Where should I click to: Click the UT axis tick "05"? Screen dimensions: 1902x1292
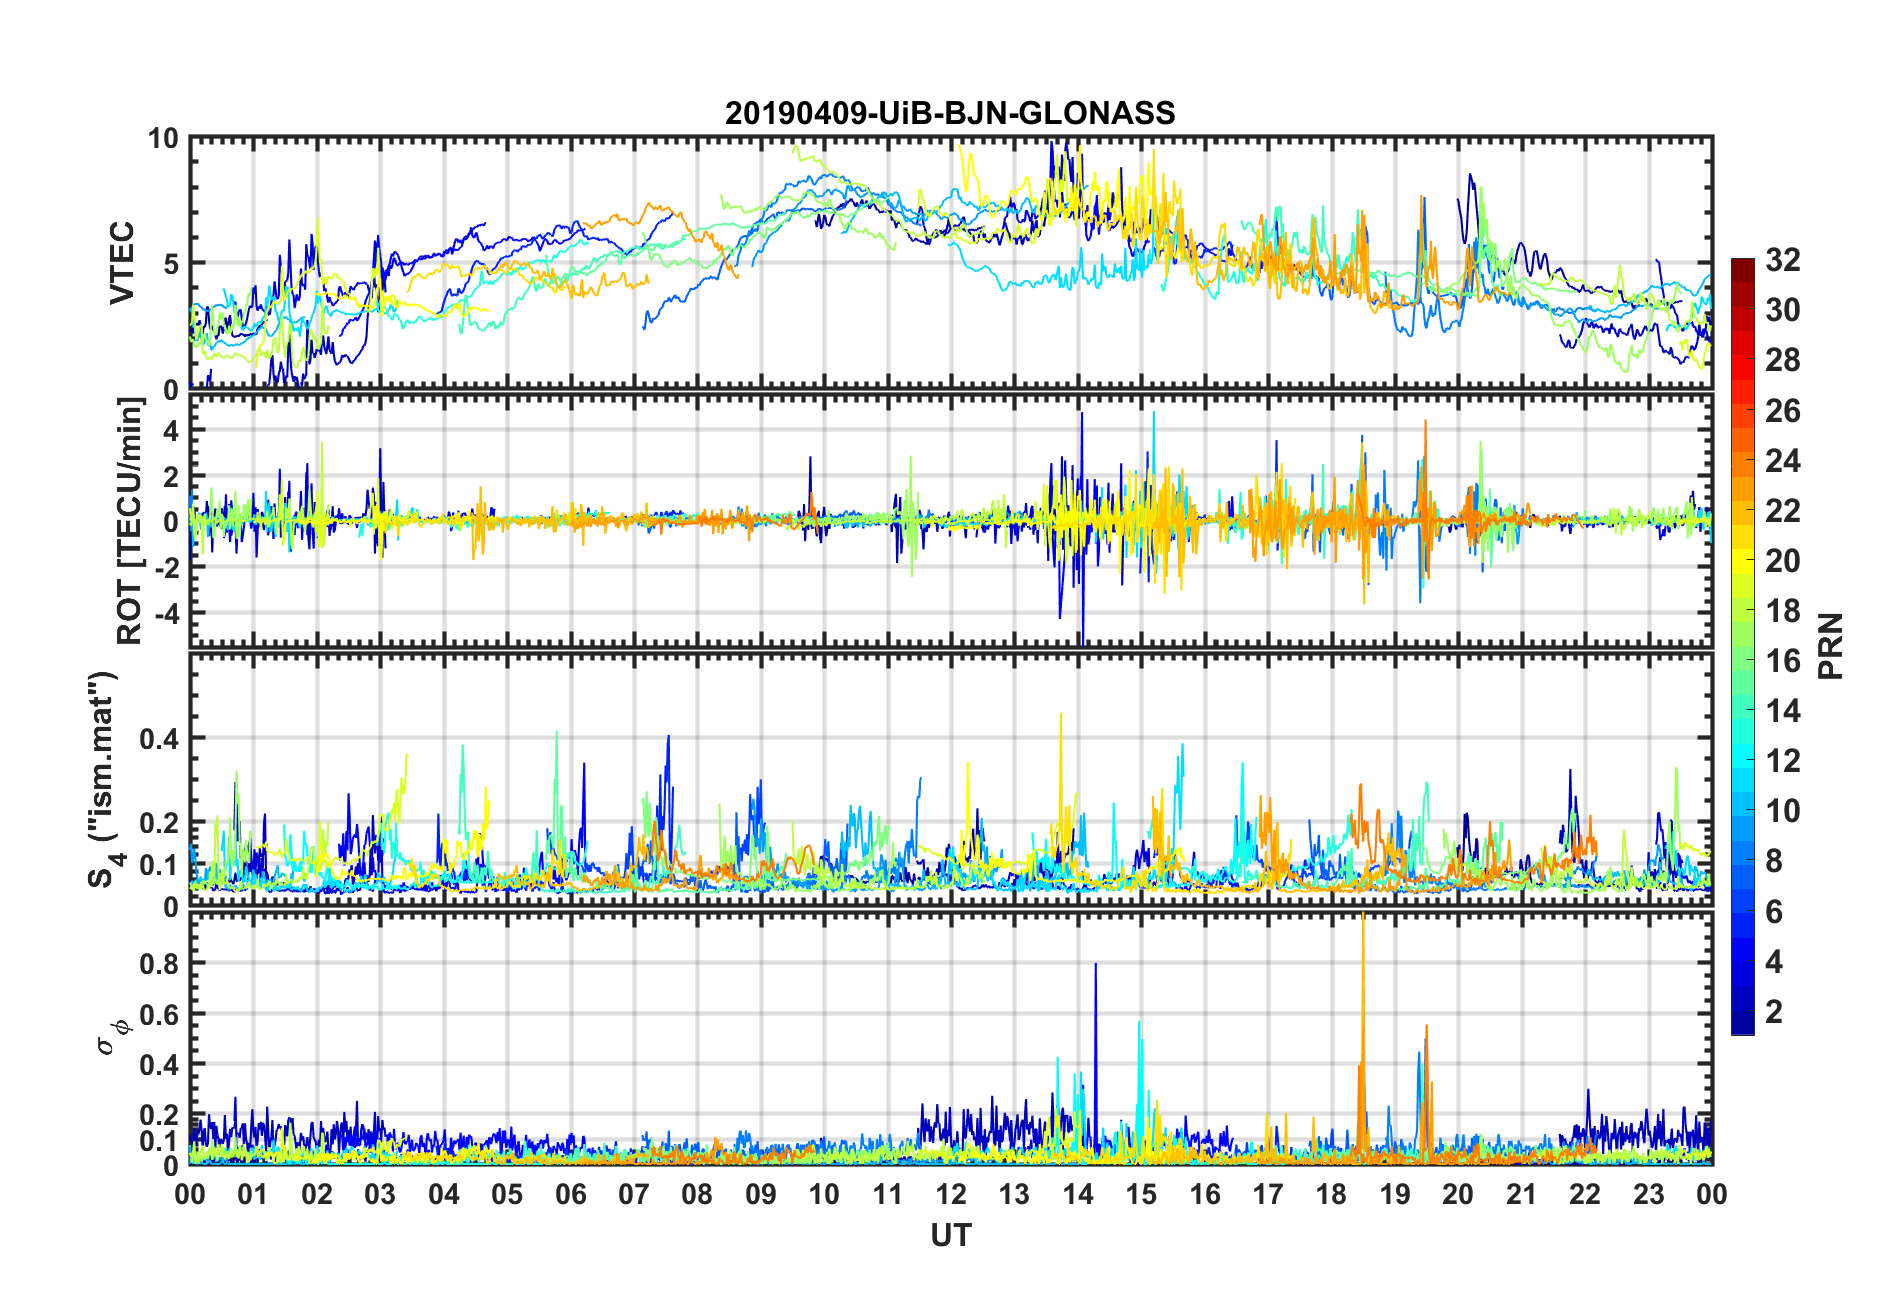(x=507, y=1194)
